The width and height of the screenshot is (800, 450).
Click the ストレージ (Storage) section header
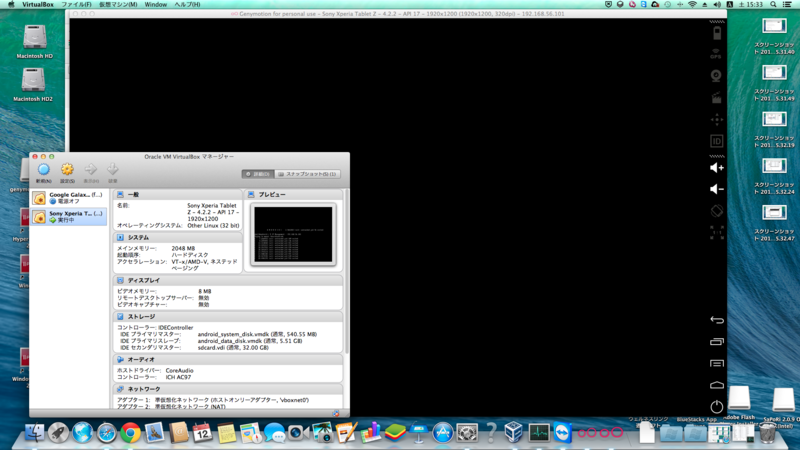click(228, 316)
